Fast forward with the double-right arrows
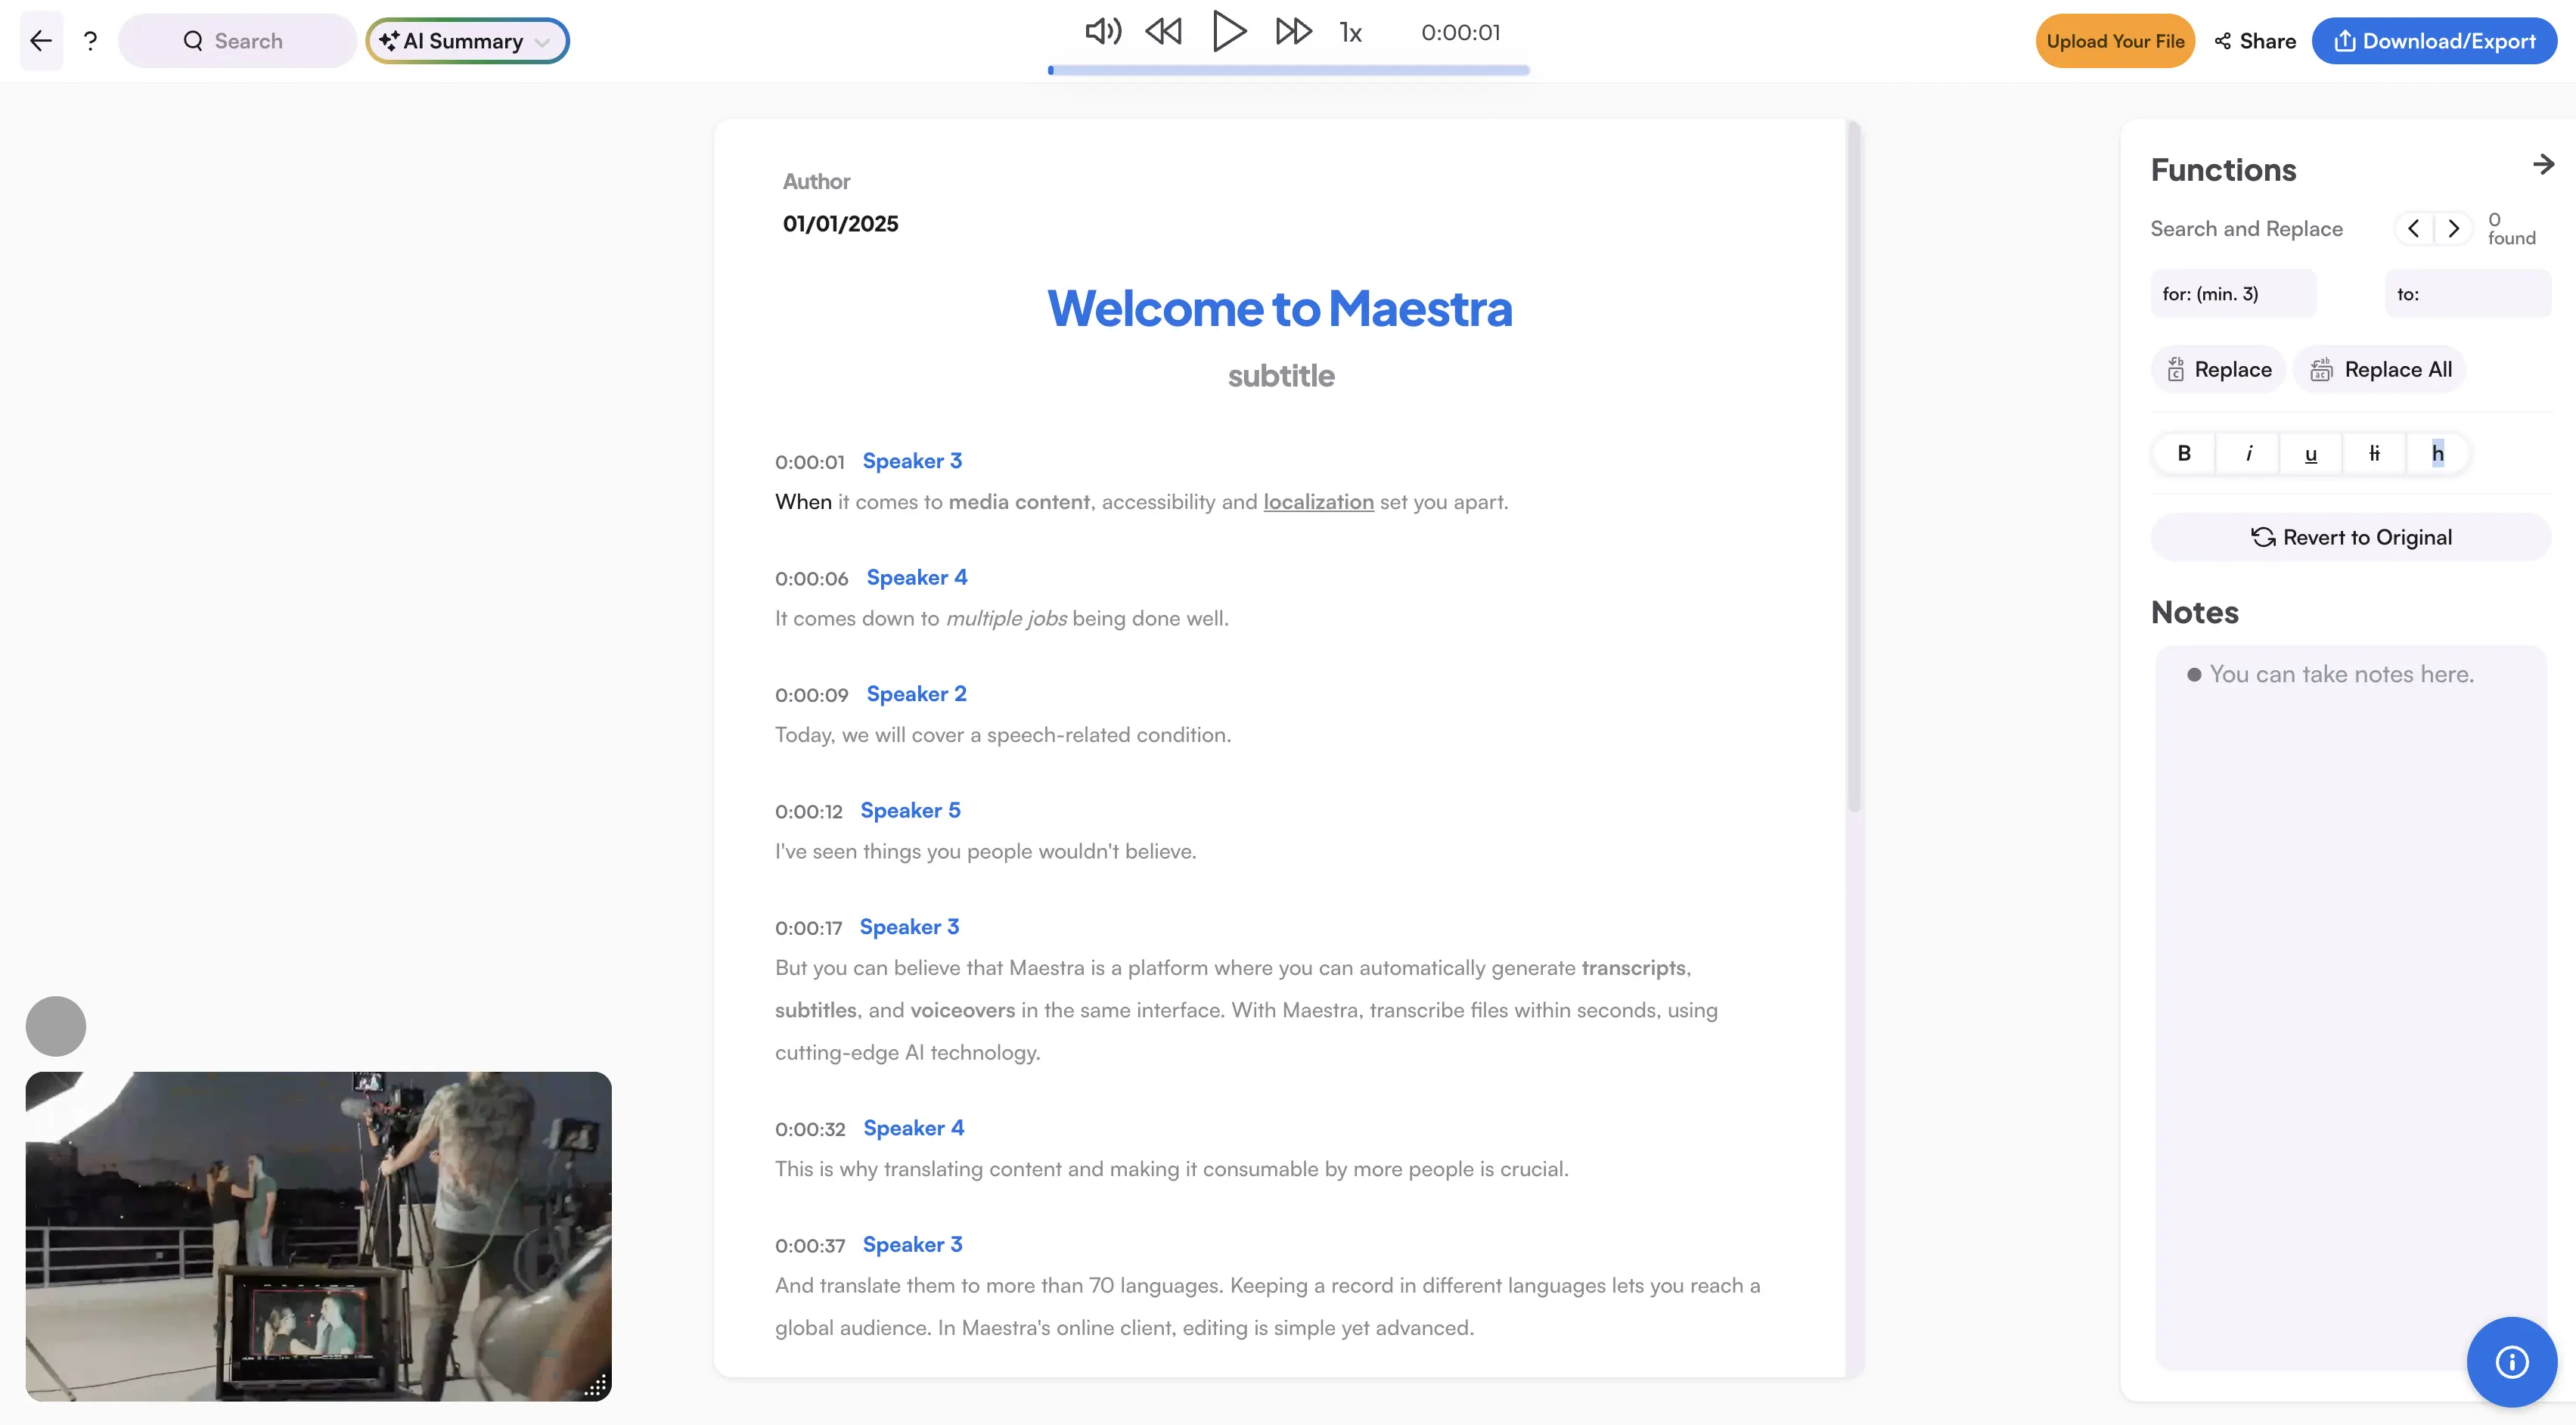Image resolution: width=2576 pixels, height=1425 pixels. [x=1293, y=32]
